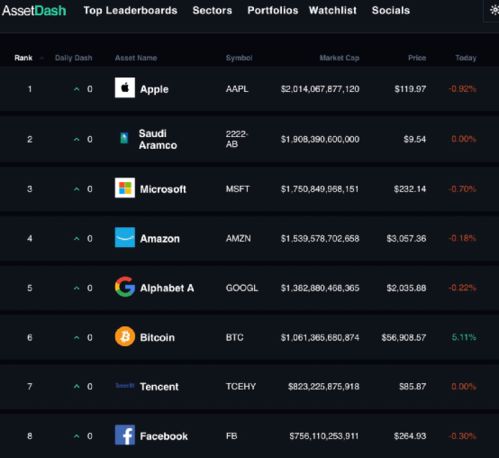Click the Saudi Aramco logo icon
499x458 pixels.
tap(124, 138)
